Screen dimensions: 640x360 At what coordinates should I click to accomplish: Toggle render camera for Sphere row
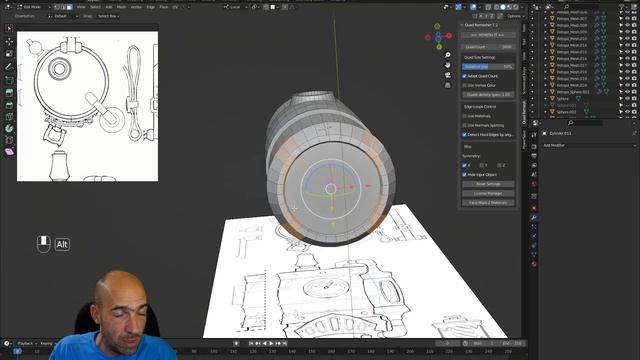(634, 98)
